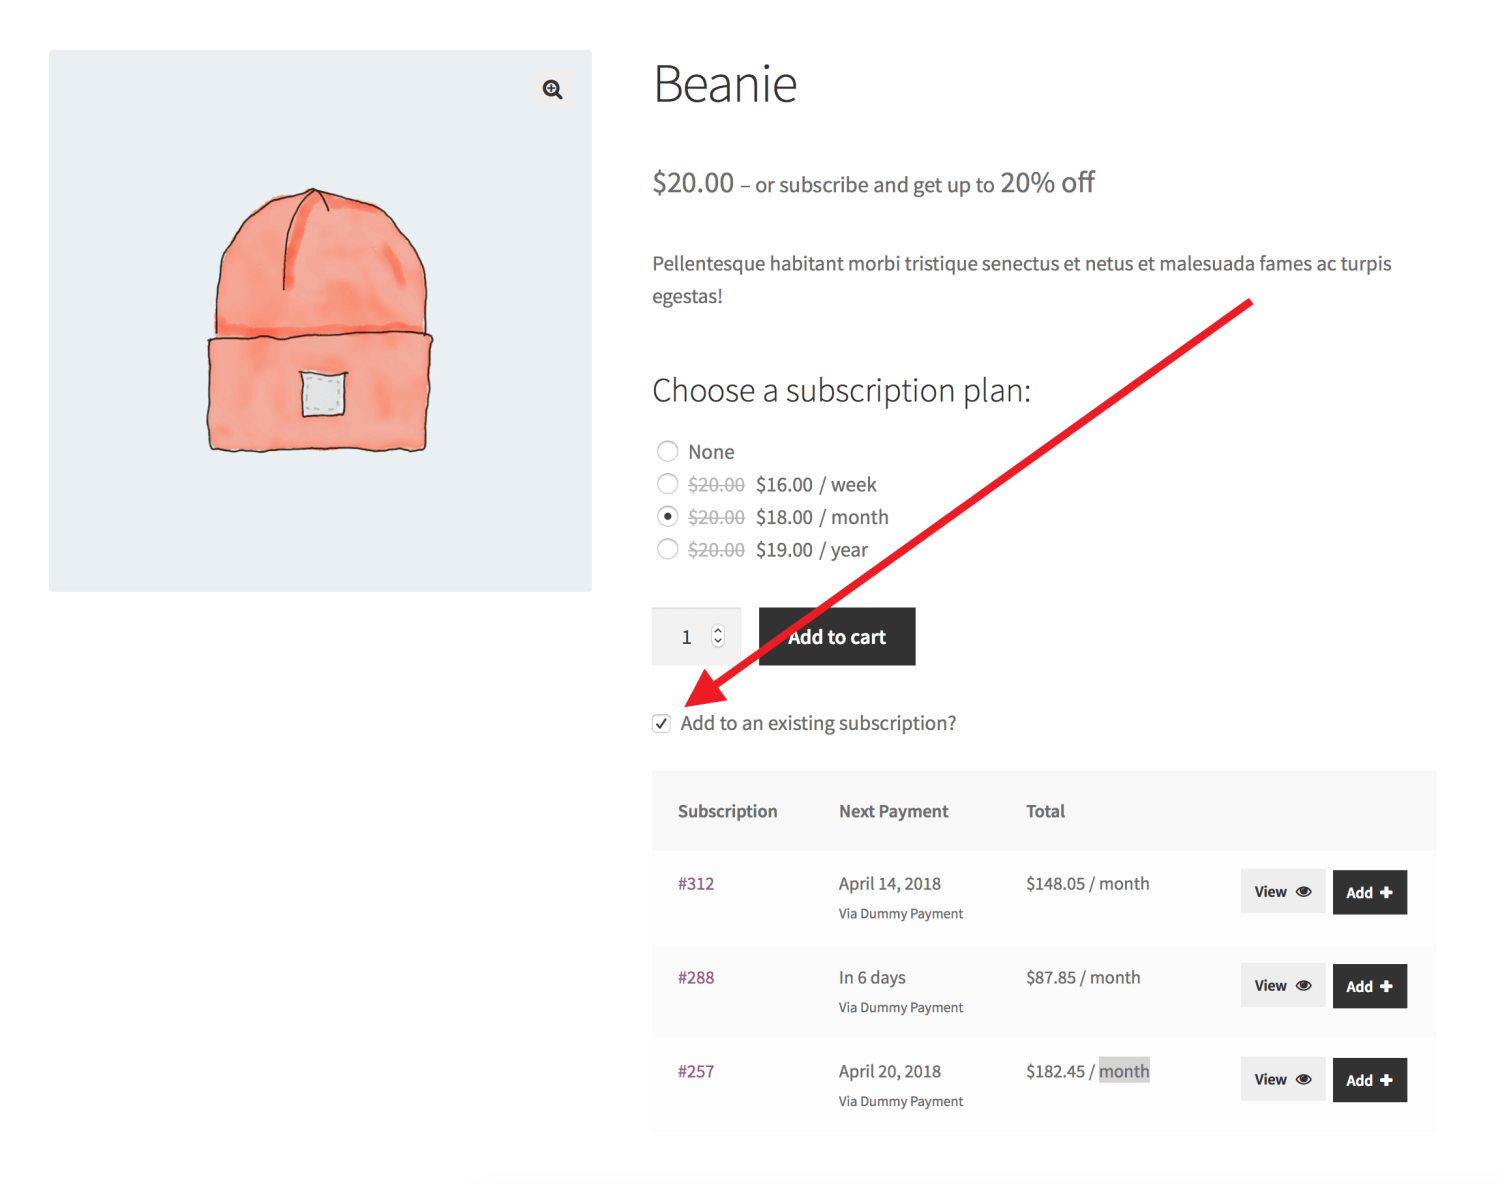The image size is (1500, 1185).
Task: Open subscription #312 link
Action: (x=696, y=884)
